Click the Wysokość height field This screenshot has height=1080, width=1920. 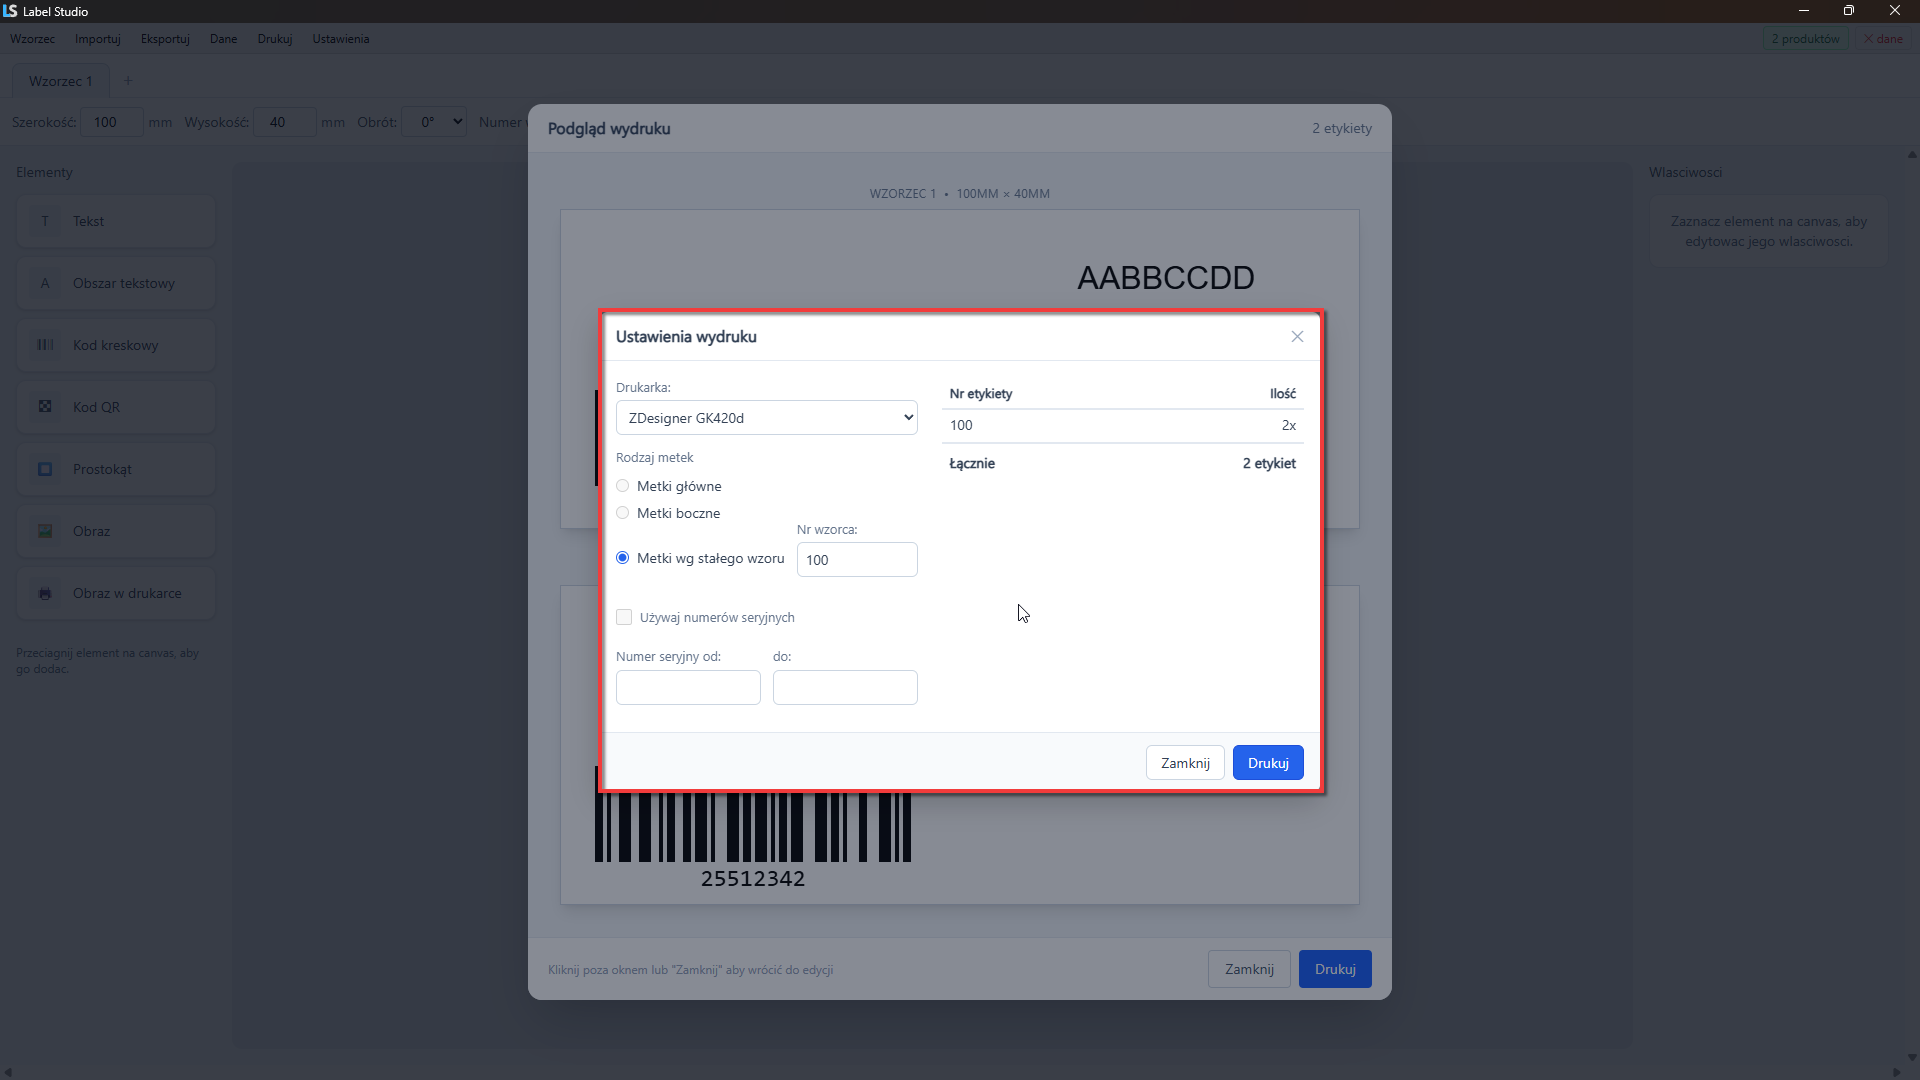285,122
